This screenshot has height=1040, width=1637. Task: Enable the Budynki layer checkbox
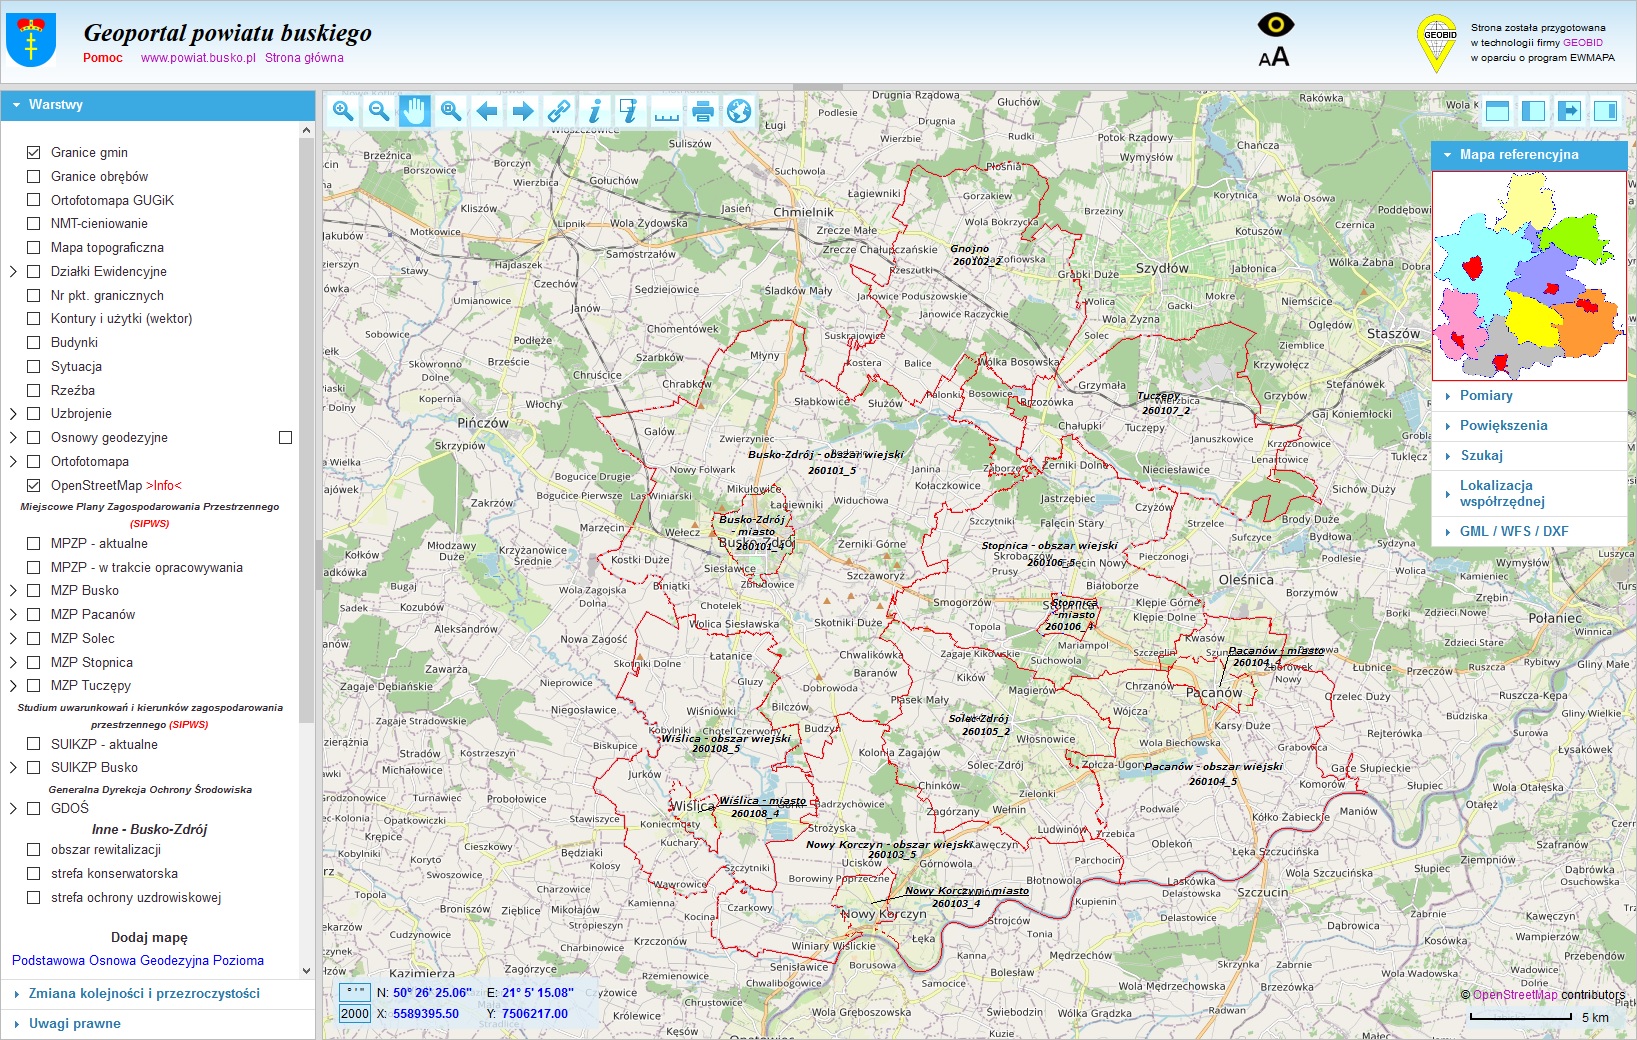(34, 342)
